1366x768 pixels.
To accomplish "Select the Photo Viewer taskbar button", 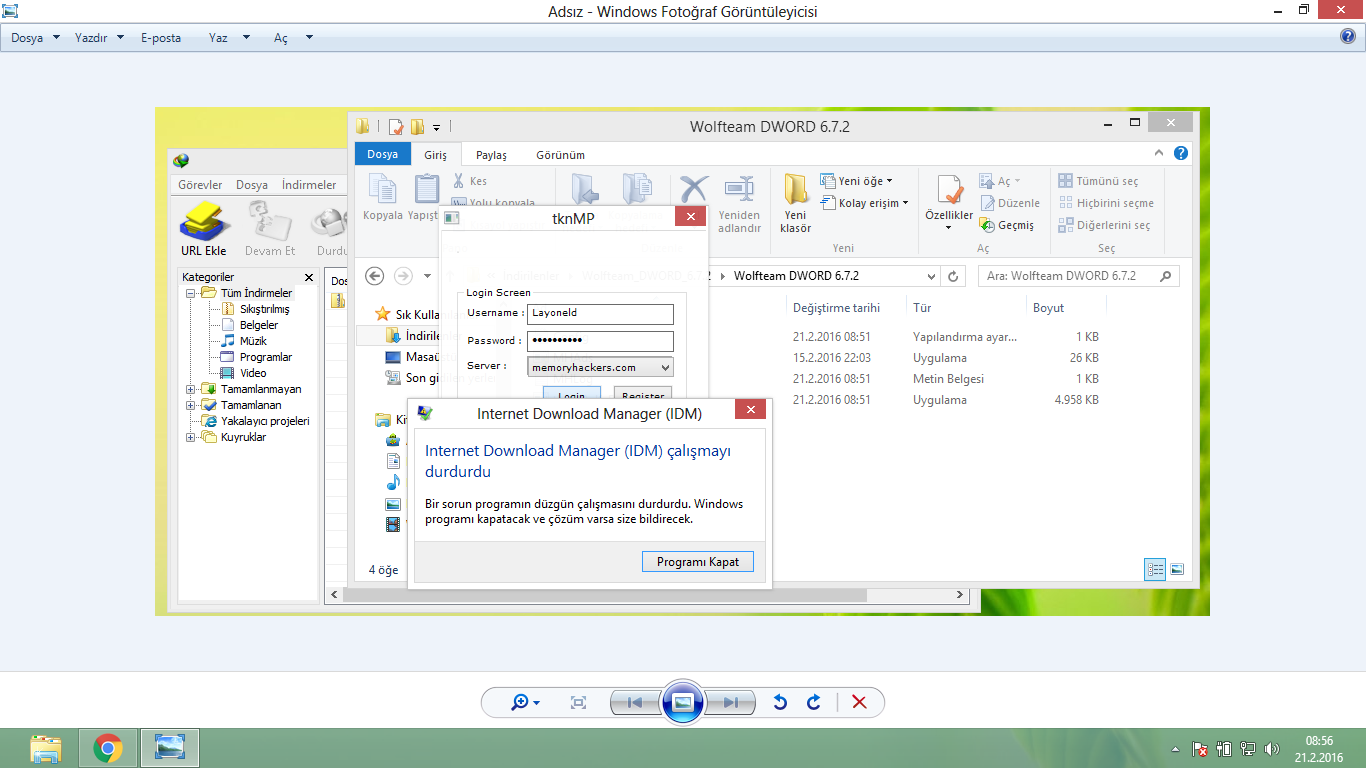I will [170, 748].
